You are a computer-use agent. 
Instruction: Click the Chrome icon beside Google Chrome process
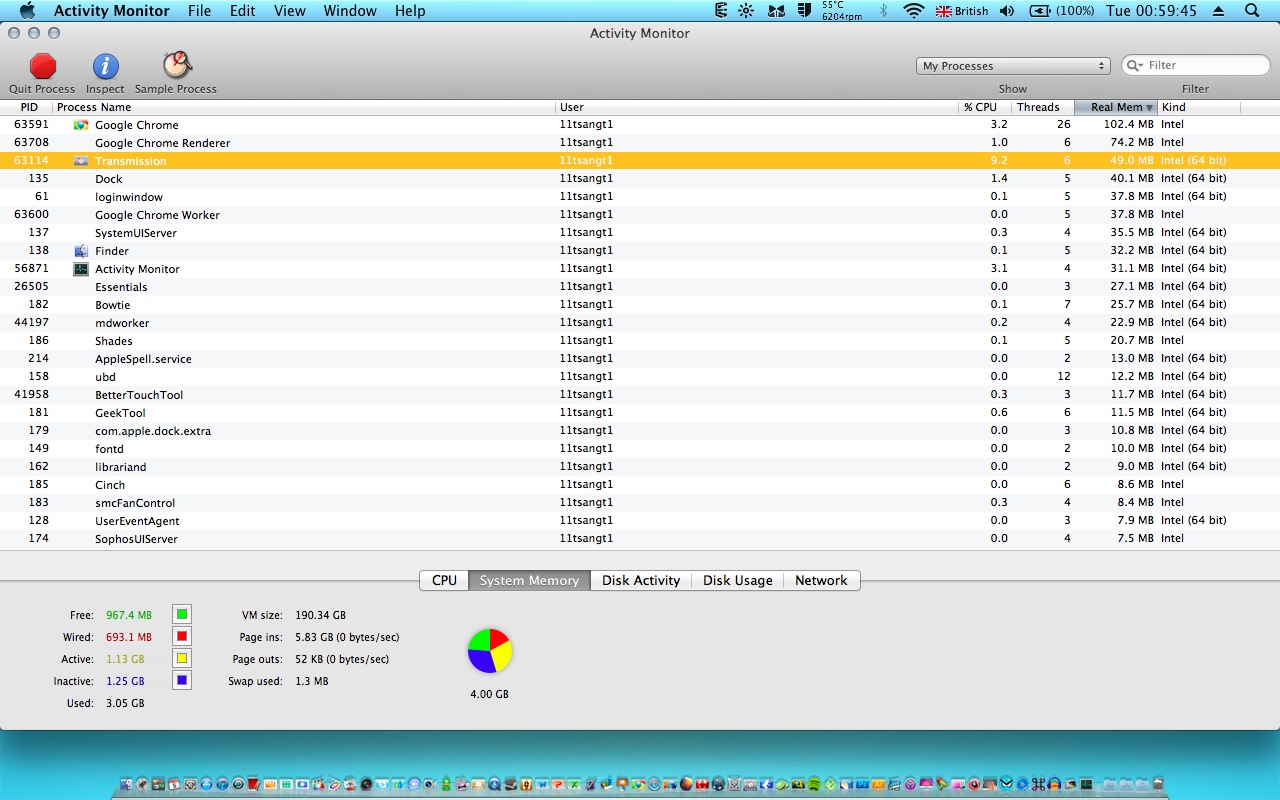[x=81, y=125]
